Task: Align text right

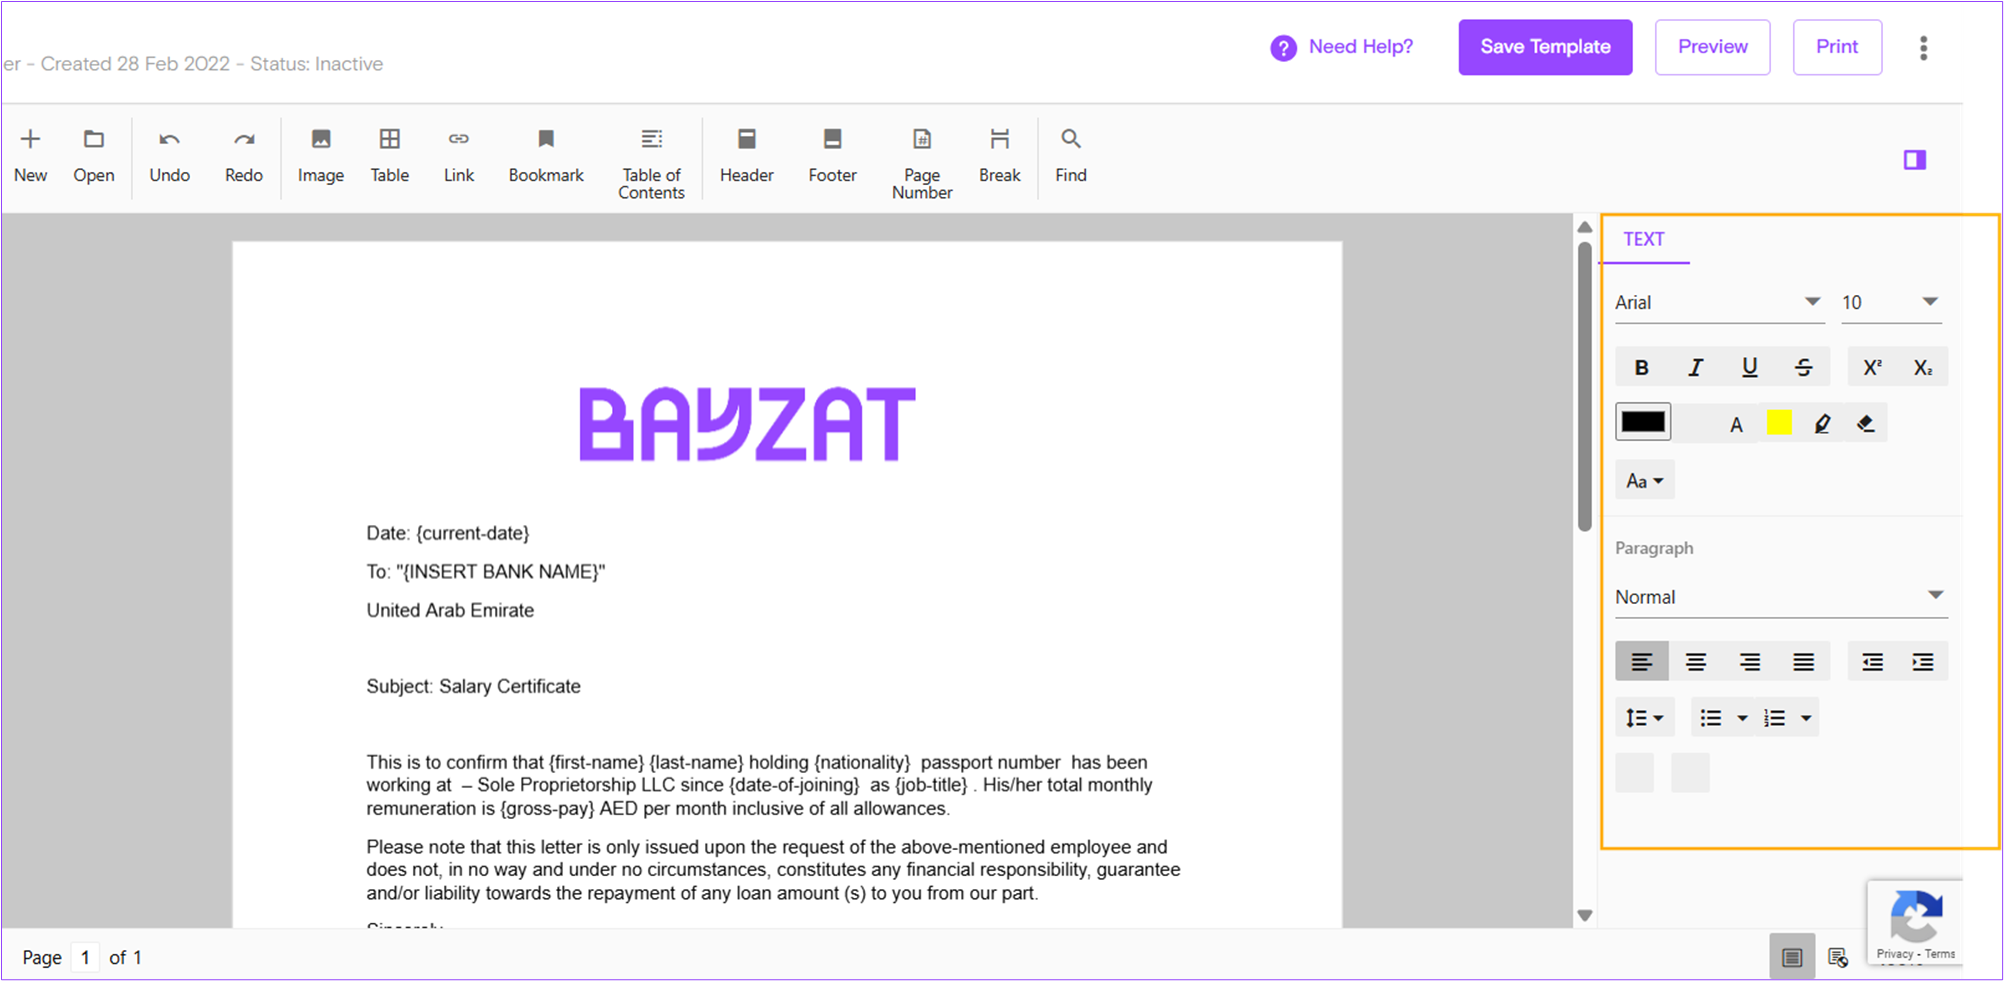Action: [1750, 662]
